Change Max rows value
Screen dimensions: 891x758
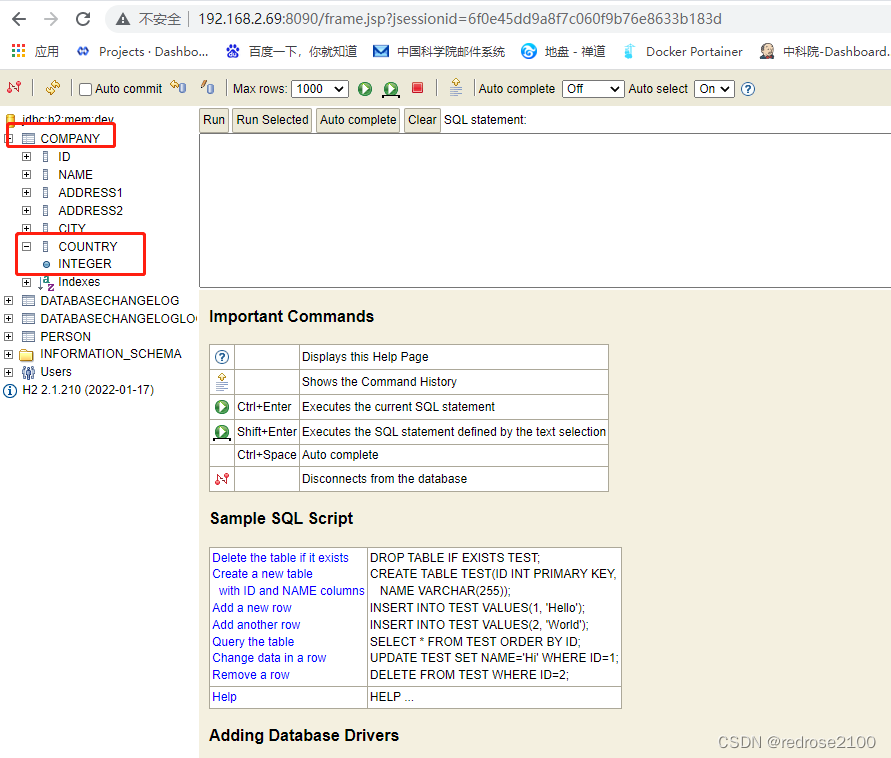pyautogui.click(x=319, y=89)
